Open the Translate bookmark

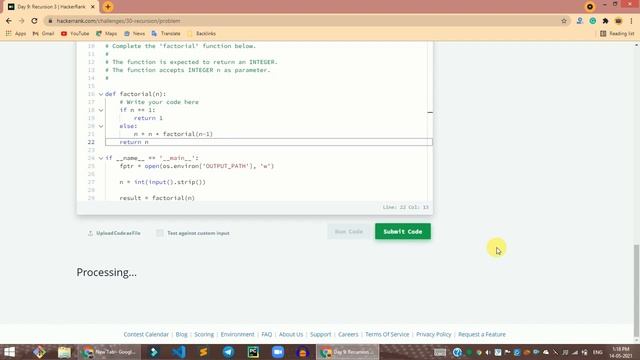(166, 33)
